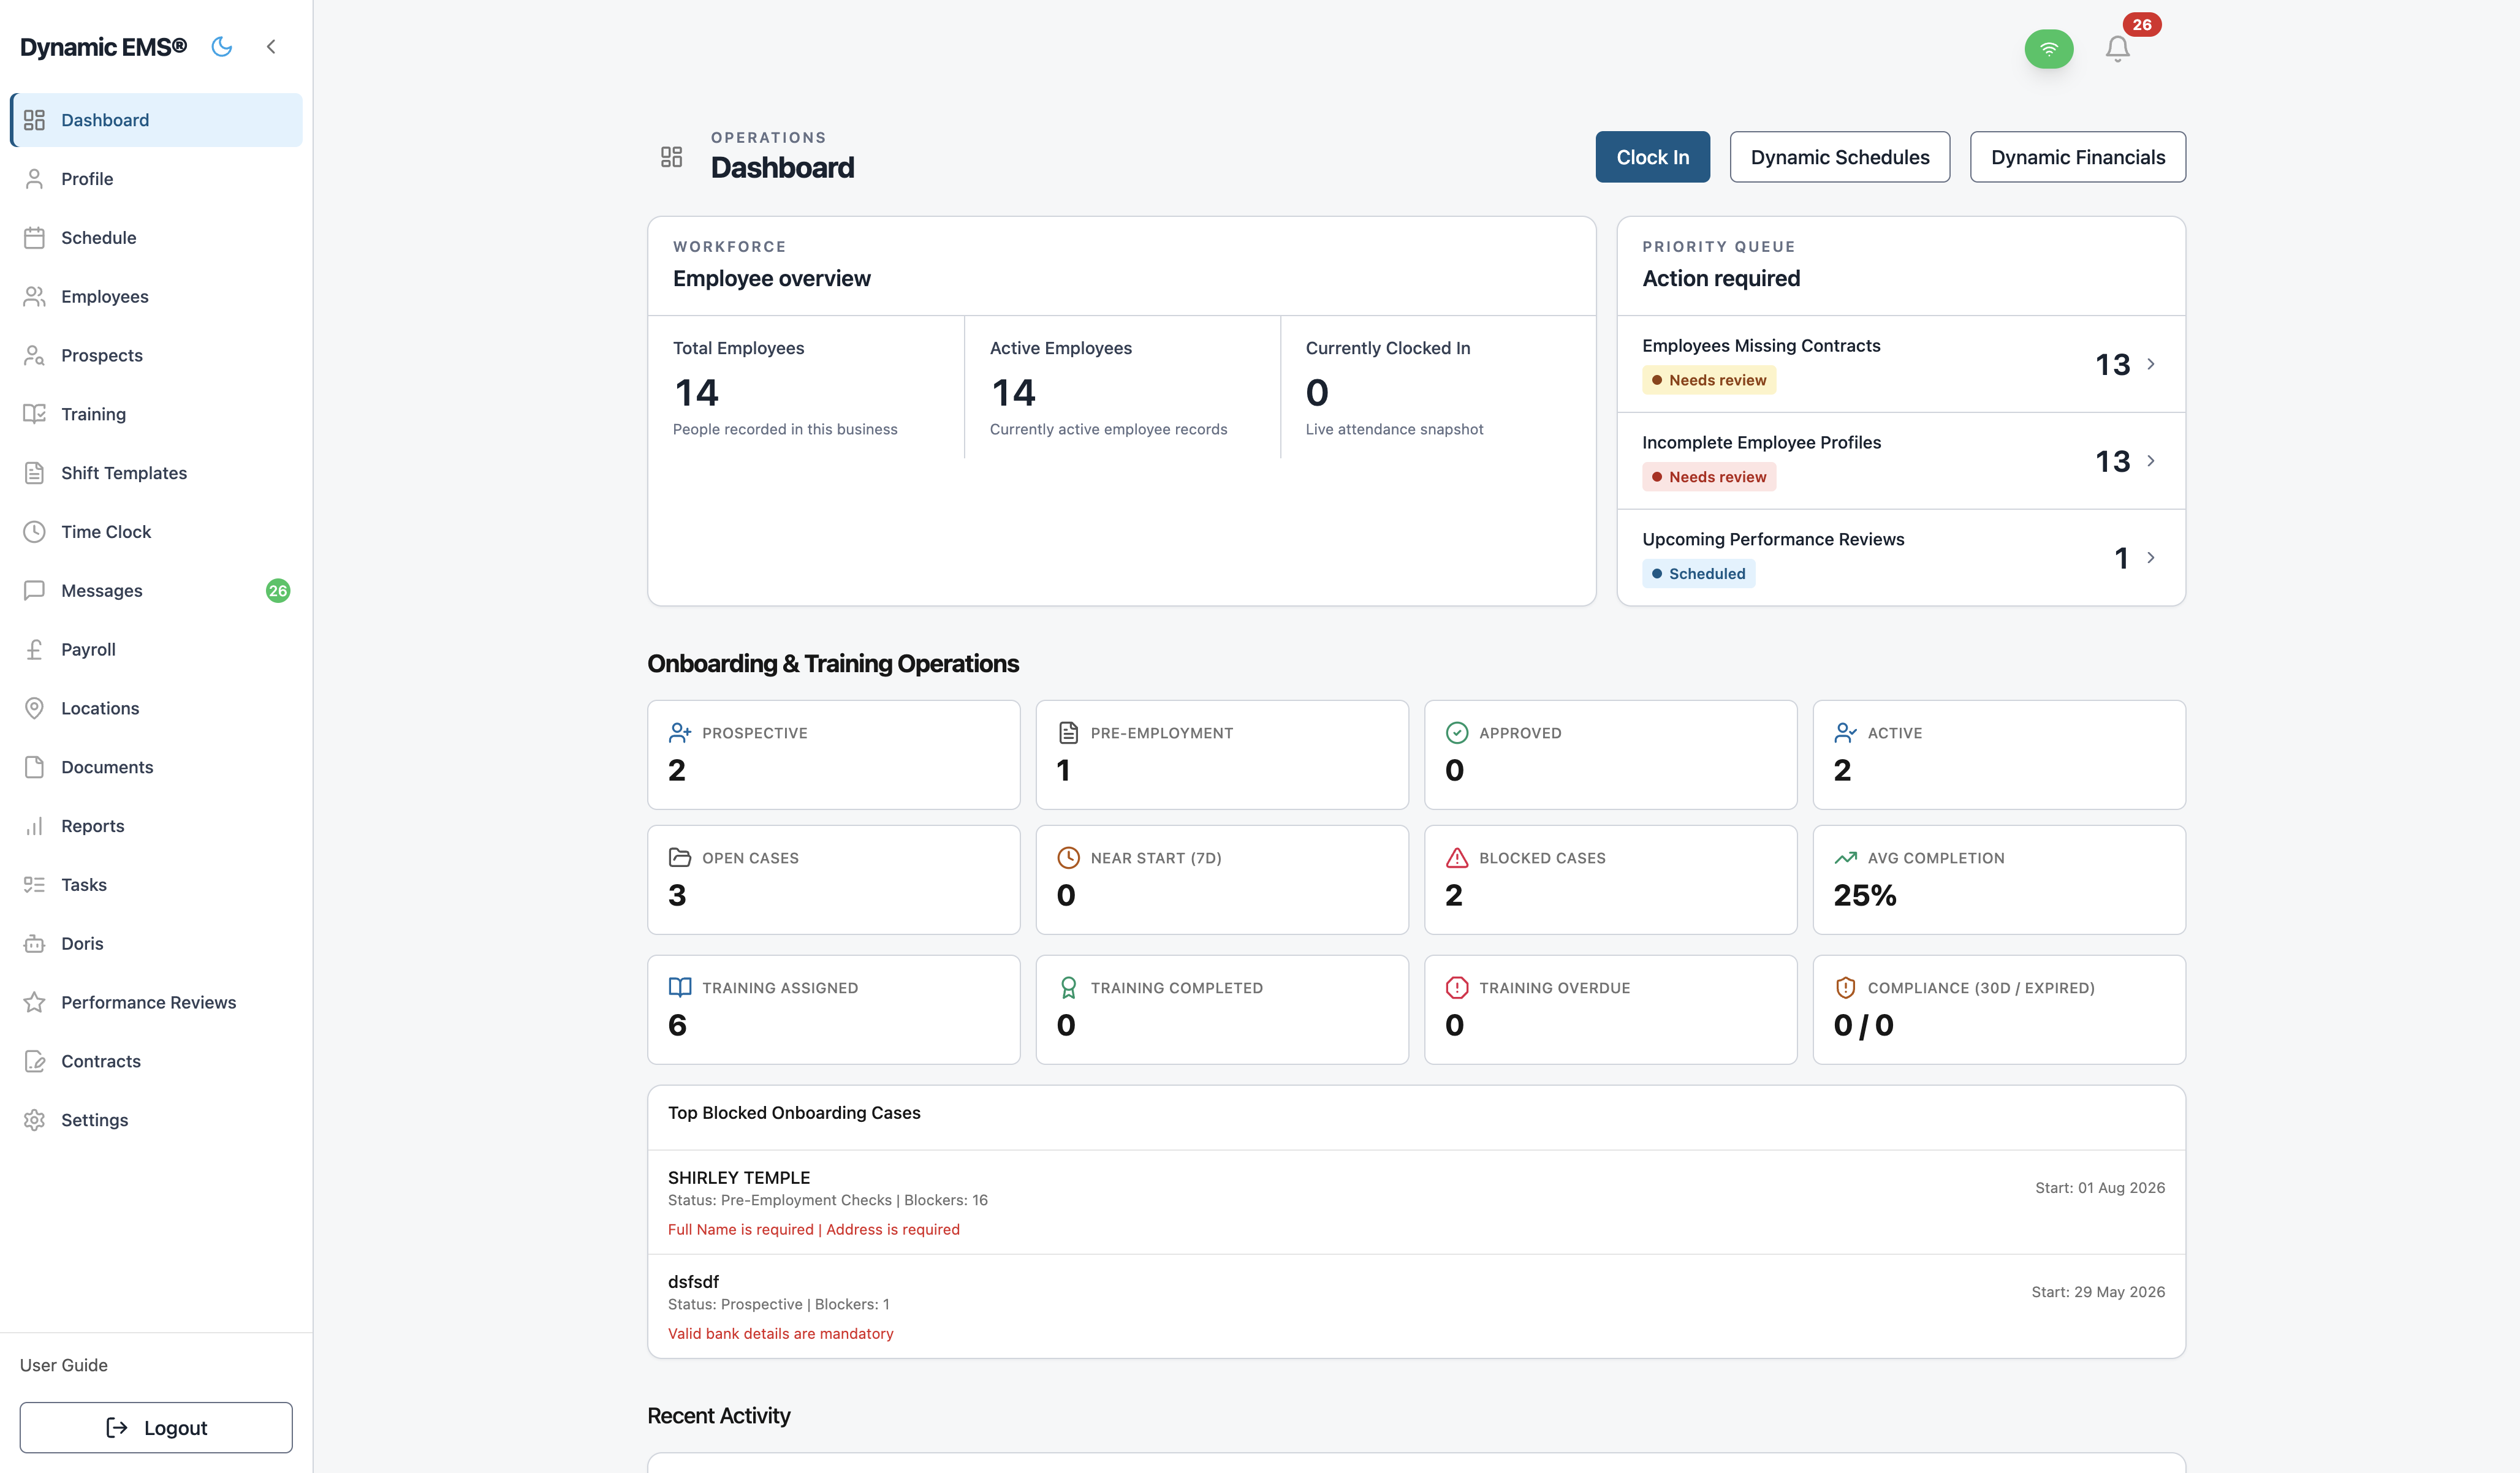Click the Doris robot icon
This screenshot has width=2520, height=1473.
coord(35,944)
